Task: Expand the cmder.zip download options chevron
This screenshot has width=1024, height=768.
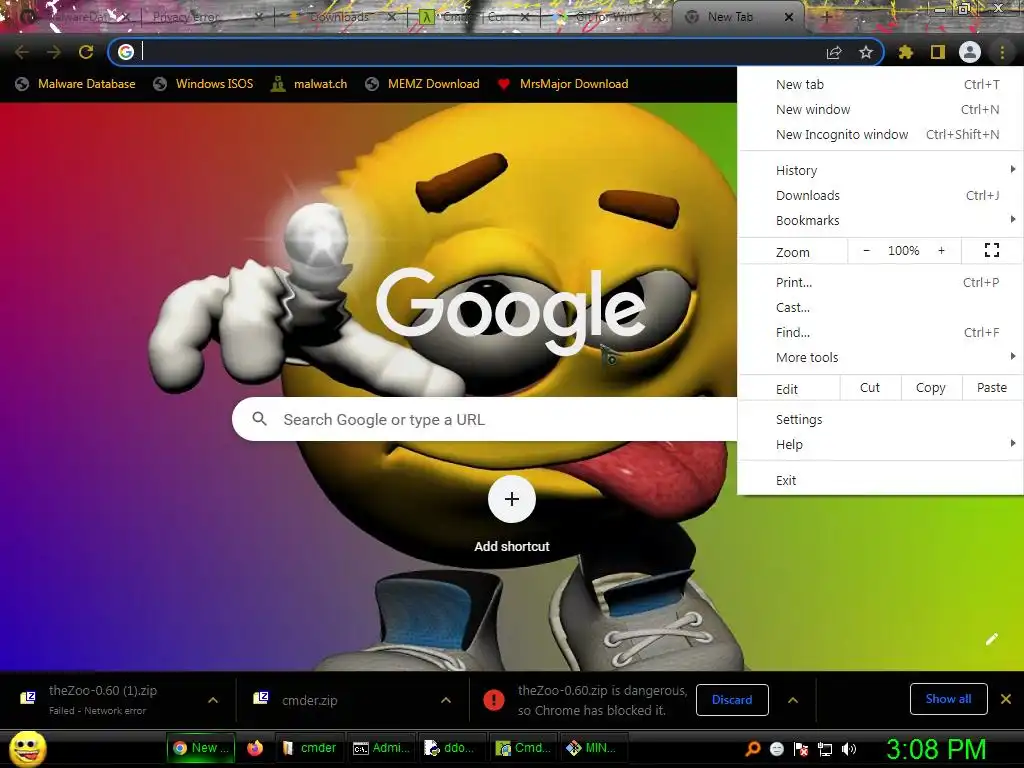Action: tap(446, 700)
